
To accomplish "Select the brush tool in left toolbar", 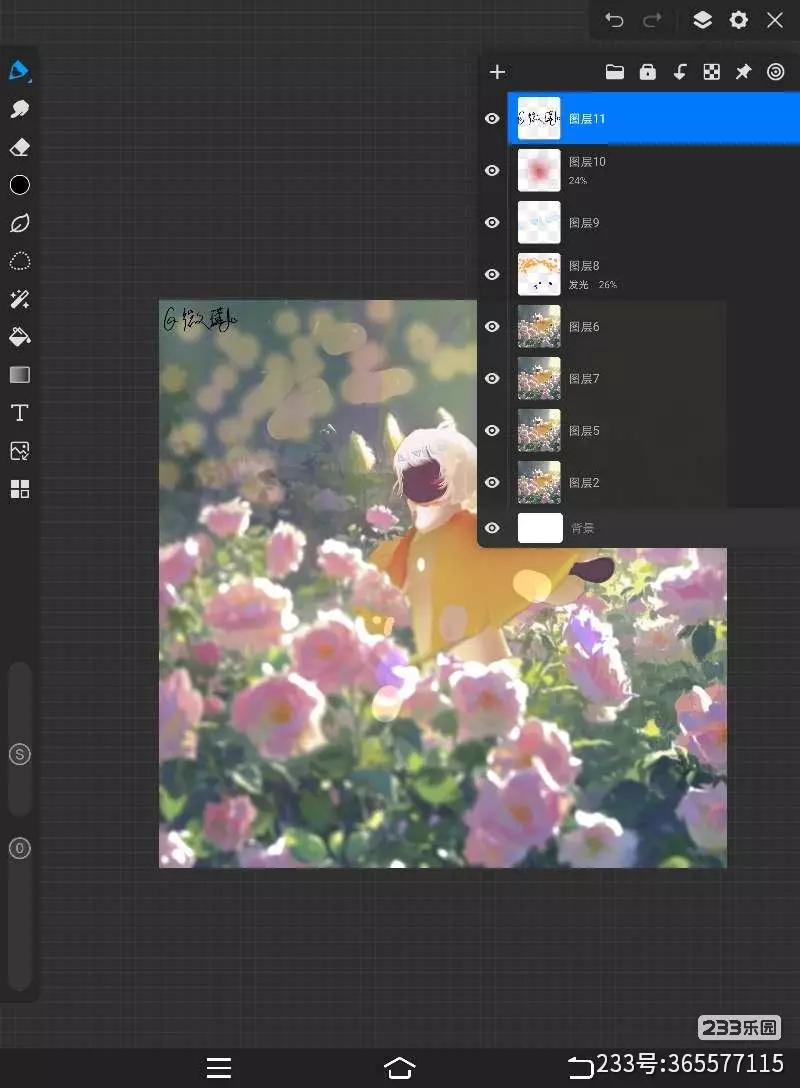I will pyautogui.click(x=19, y=71).
